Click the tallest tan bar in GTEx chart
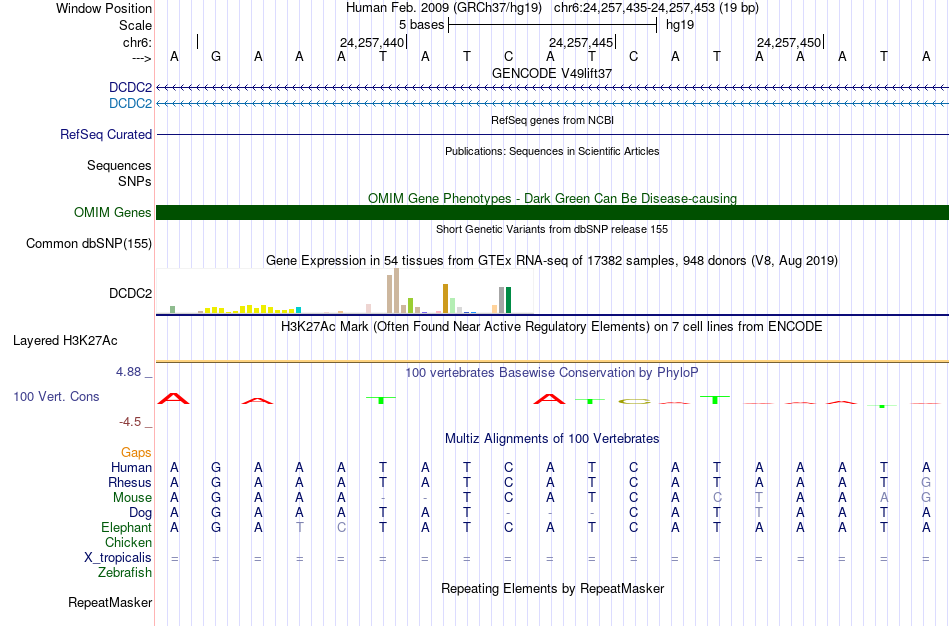Image resolution: width=950 pixels, height=626 pixels. click(x=397, y=291)
